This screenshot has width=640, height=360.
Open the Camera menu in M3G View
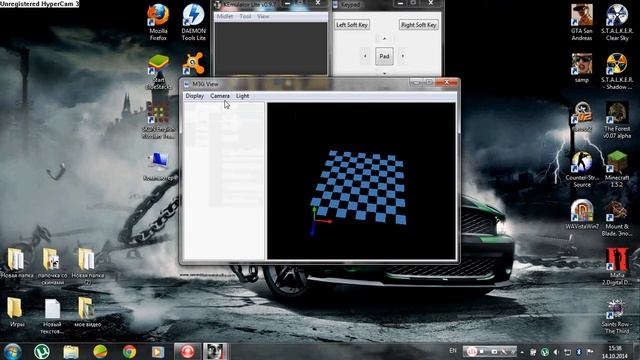[220, 96]
